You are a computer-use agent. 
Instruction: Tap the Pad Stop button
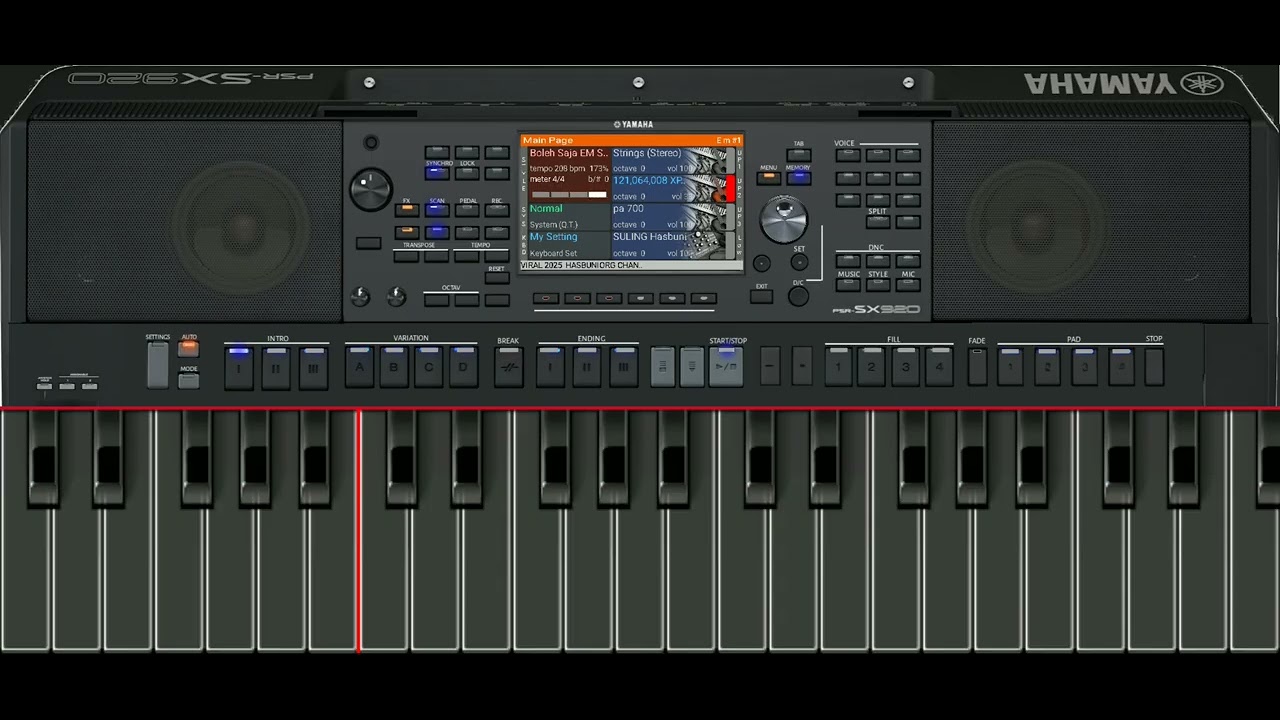pyautogui.click(x=1154, y=367)
